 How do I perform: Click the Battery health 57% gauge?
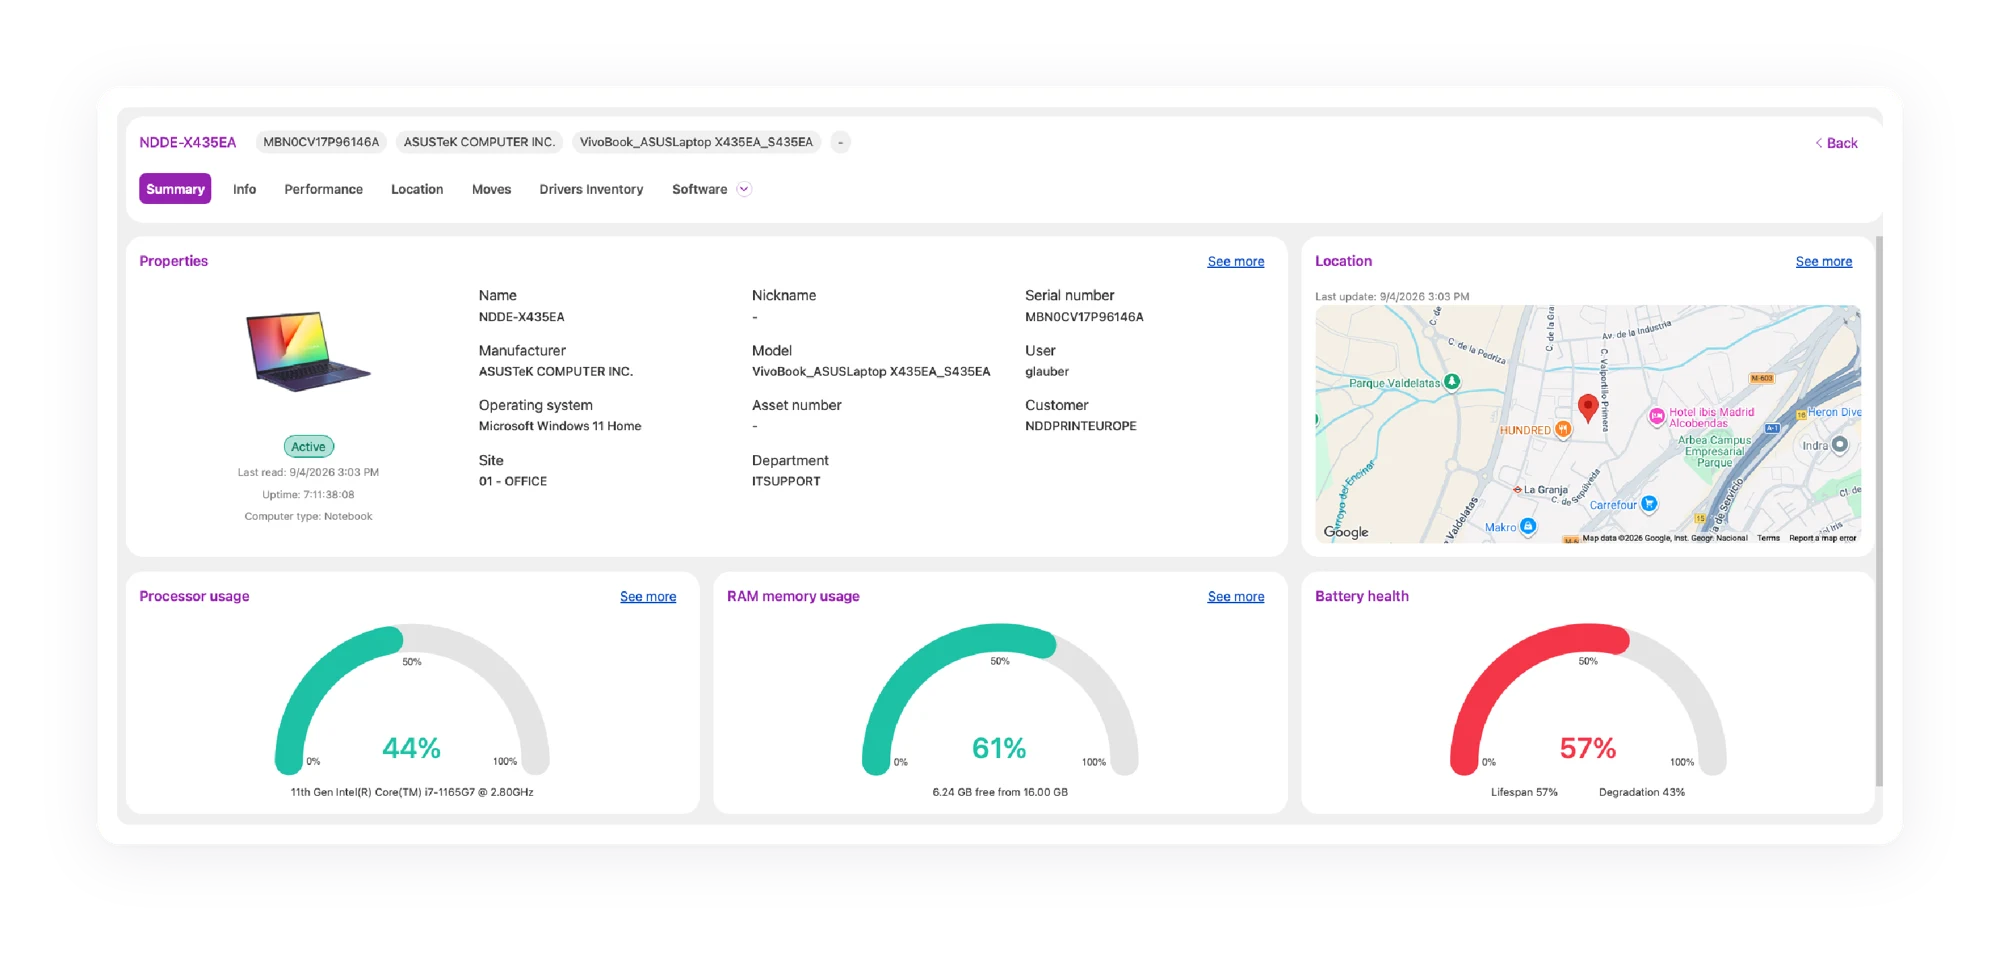click(x=1588, y=700)
